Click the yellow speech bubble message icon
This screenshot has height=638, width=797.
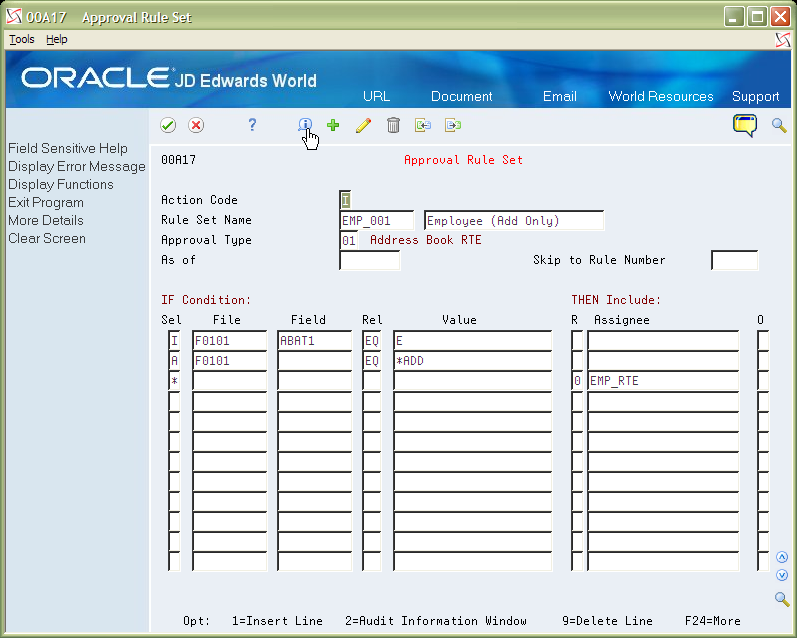[x=745, y=125]
